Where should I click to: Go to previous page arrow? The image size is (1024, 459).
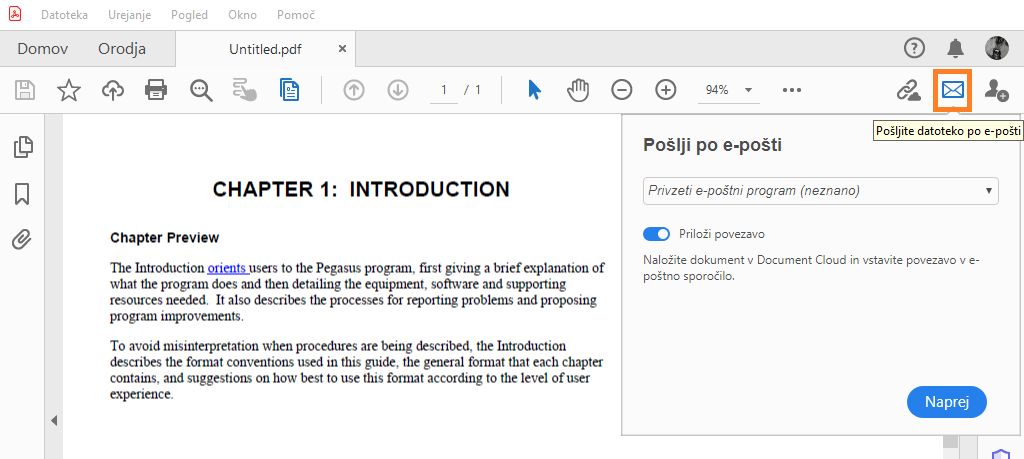pyautogui.click(x=354, y=90)
